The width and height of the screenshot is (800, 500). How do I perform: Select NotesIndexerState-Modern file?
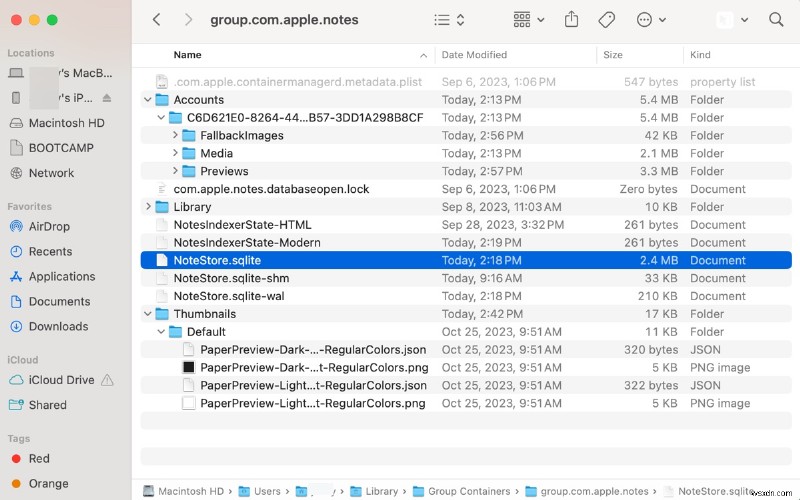tap(466, 242)
